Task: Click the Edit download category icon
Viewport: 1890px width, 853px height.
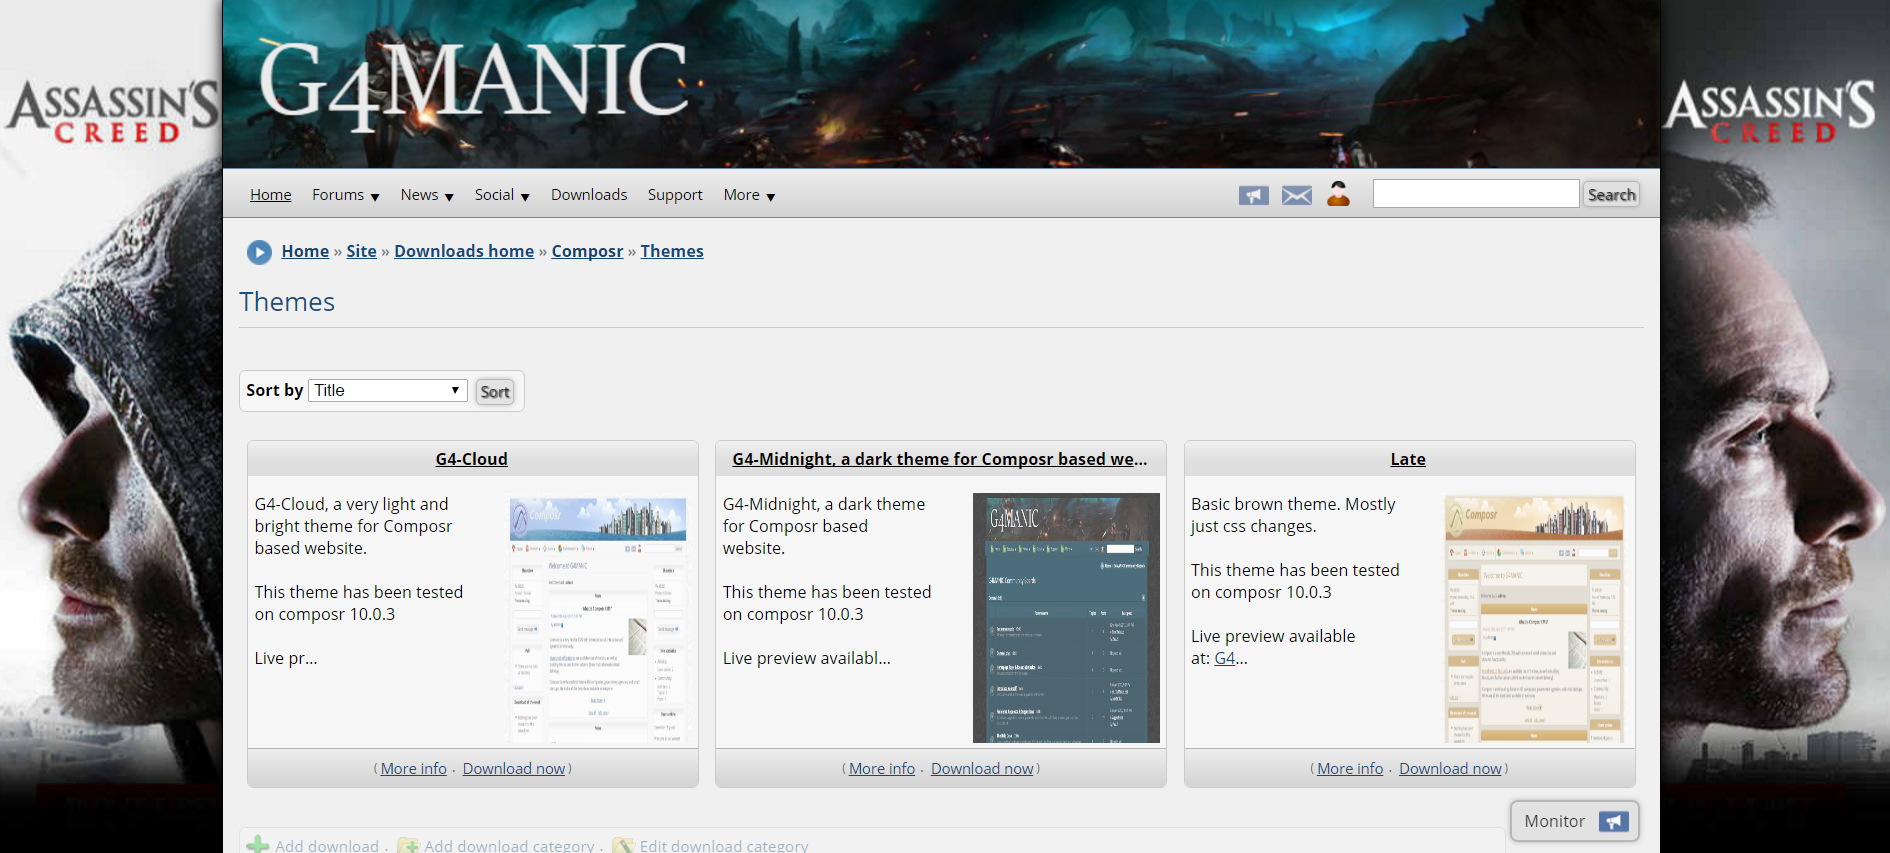Action: click(x=623, y=845)
